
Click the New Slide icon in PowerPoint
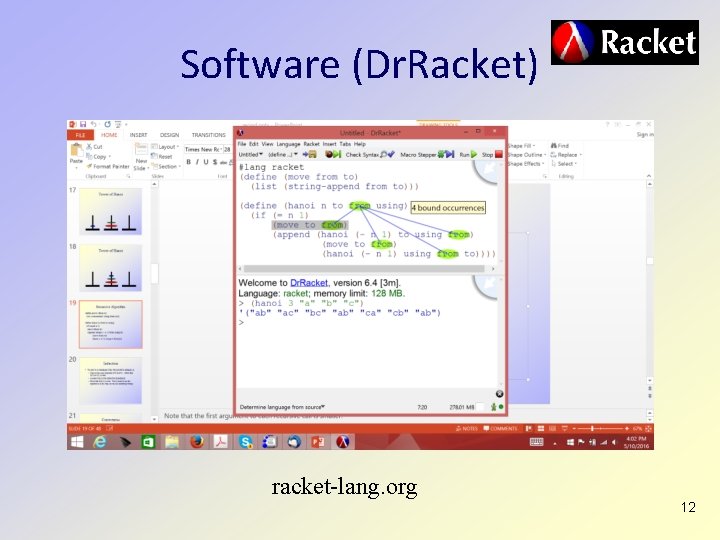point(141,150)
